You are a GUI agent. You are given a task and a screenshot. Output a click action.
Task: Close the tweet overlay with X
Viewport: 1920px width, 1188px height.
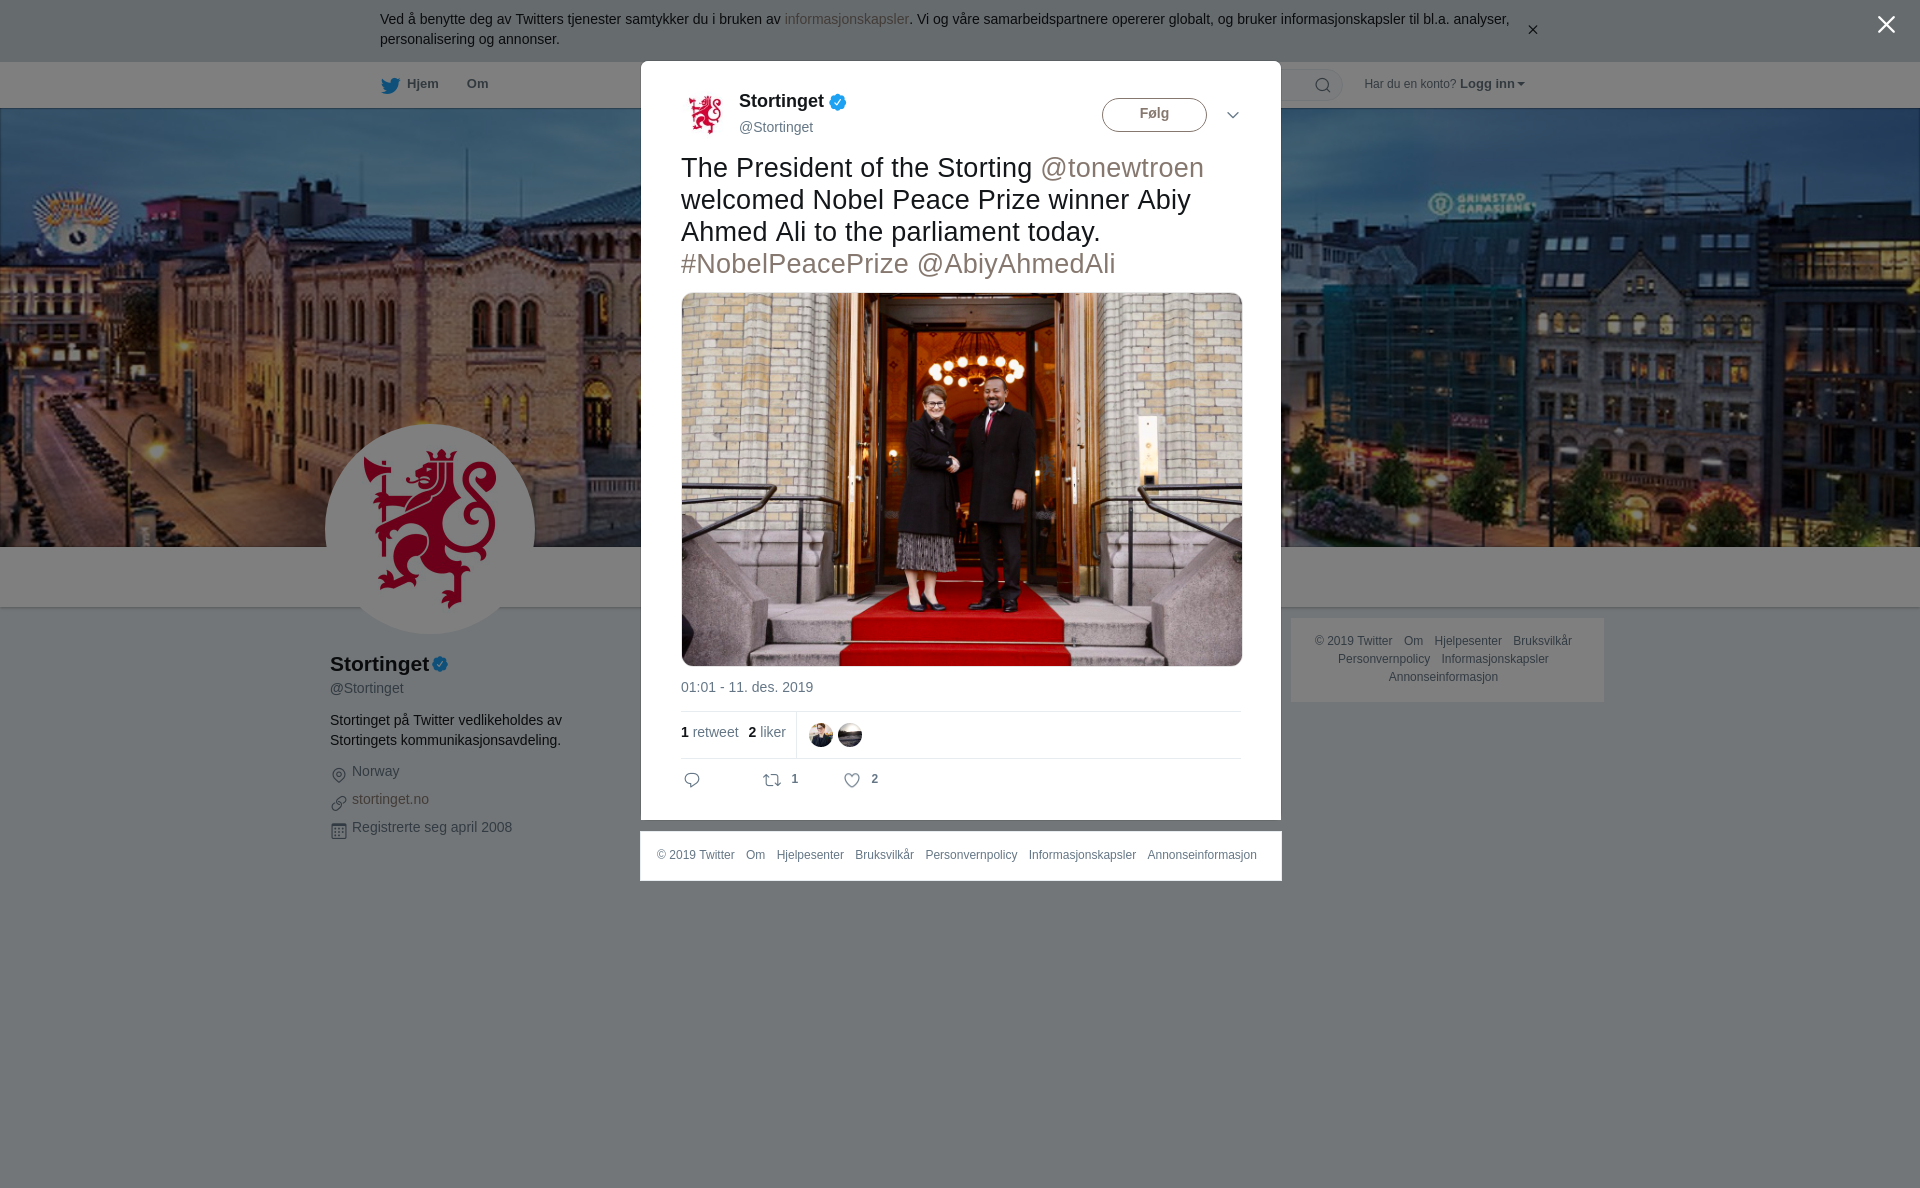click(1886, 25)
